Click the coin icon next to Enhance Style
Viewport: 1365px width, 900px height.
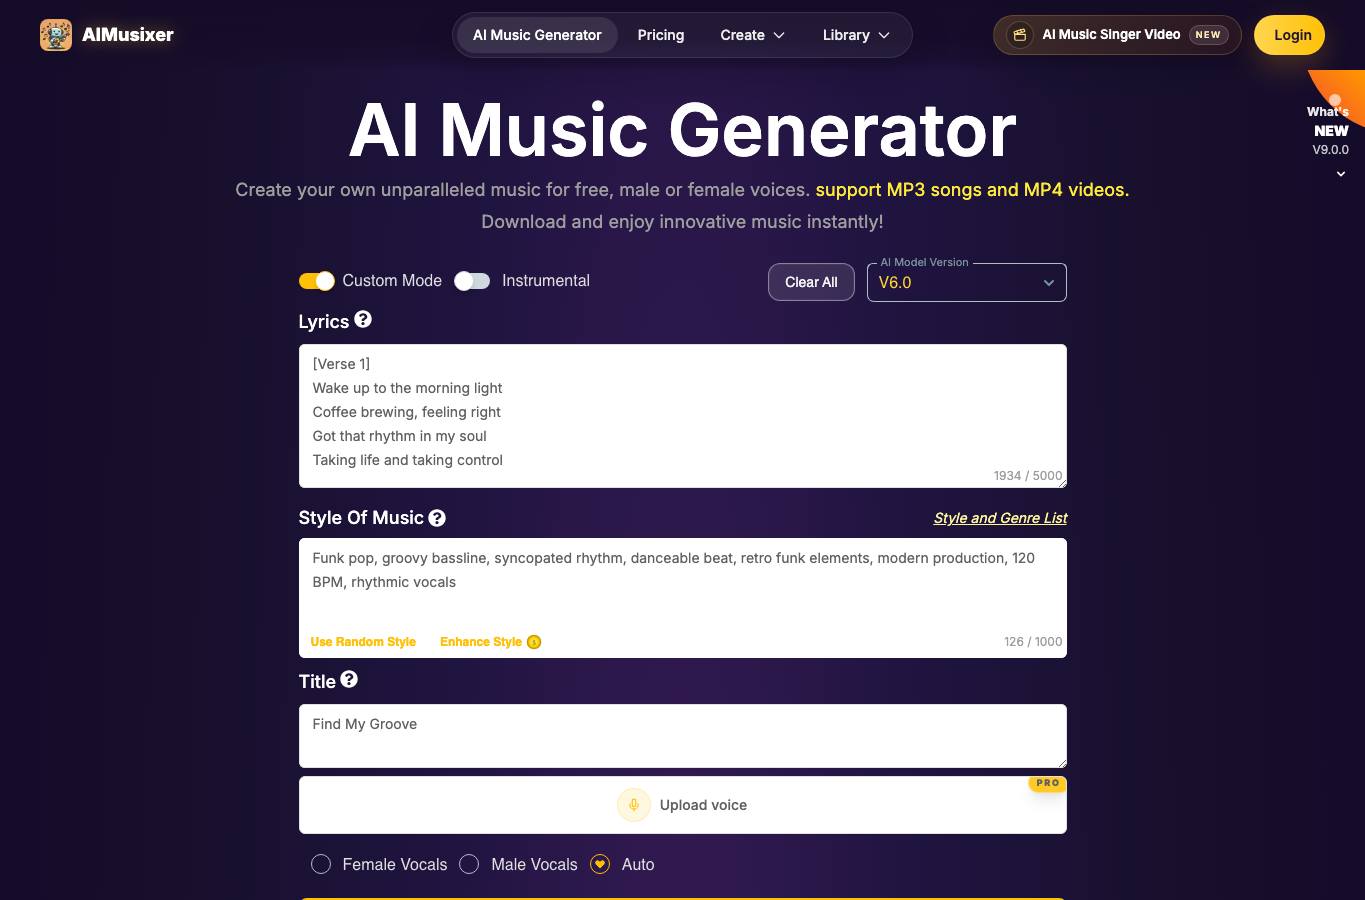pos(534,642)
